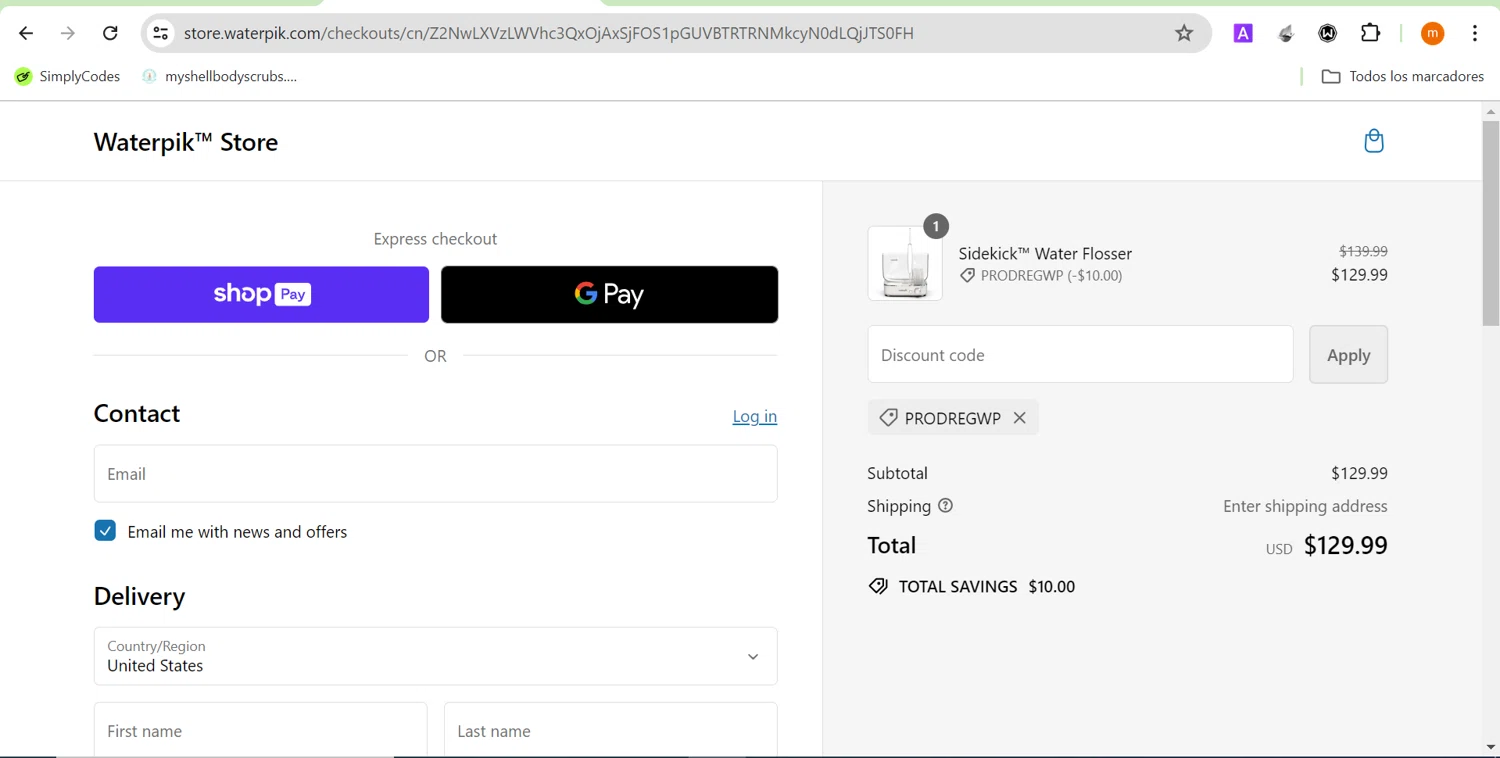The height and width of the screenshot is (758, 1500).
Task: Click the shipping help question mark icon
Action: (945, 506)
